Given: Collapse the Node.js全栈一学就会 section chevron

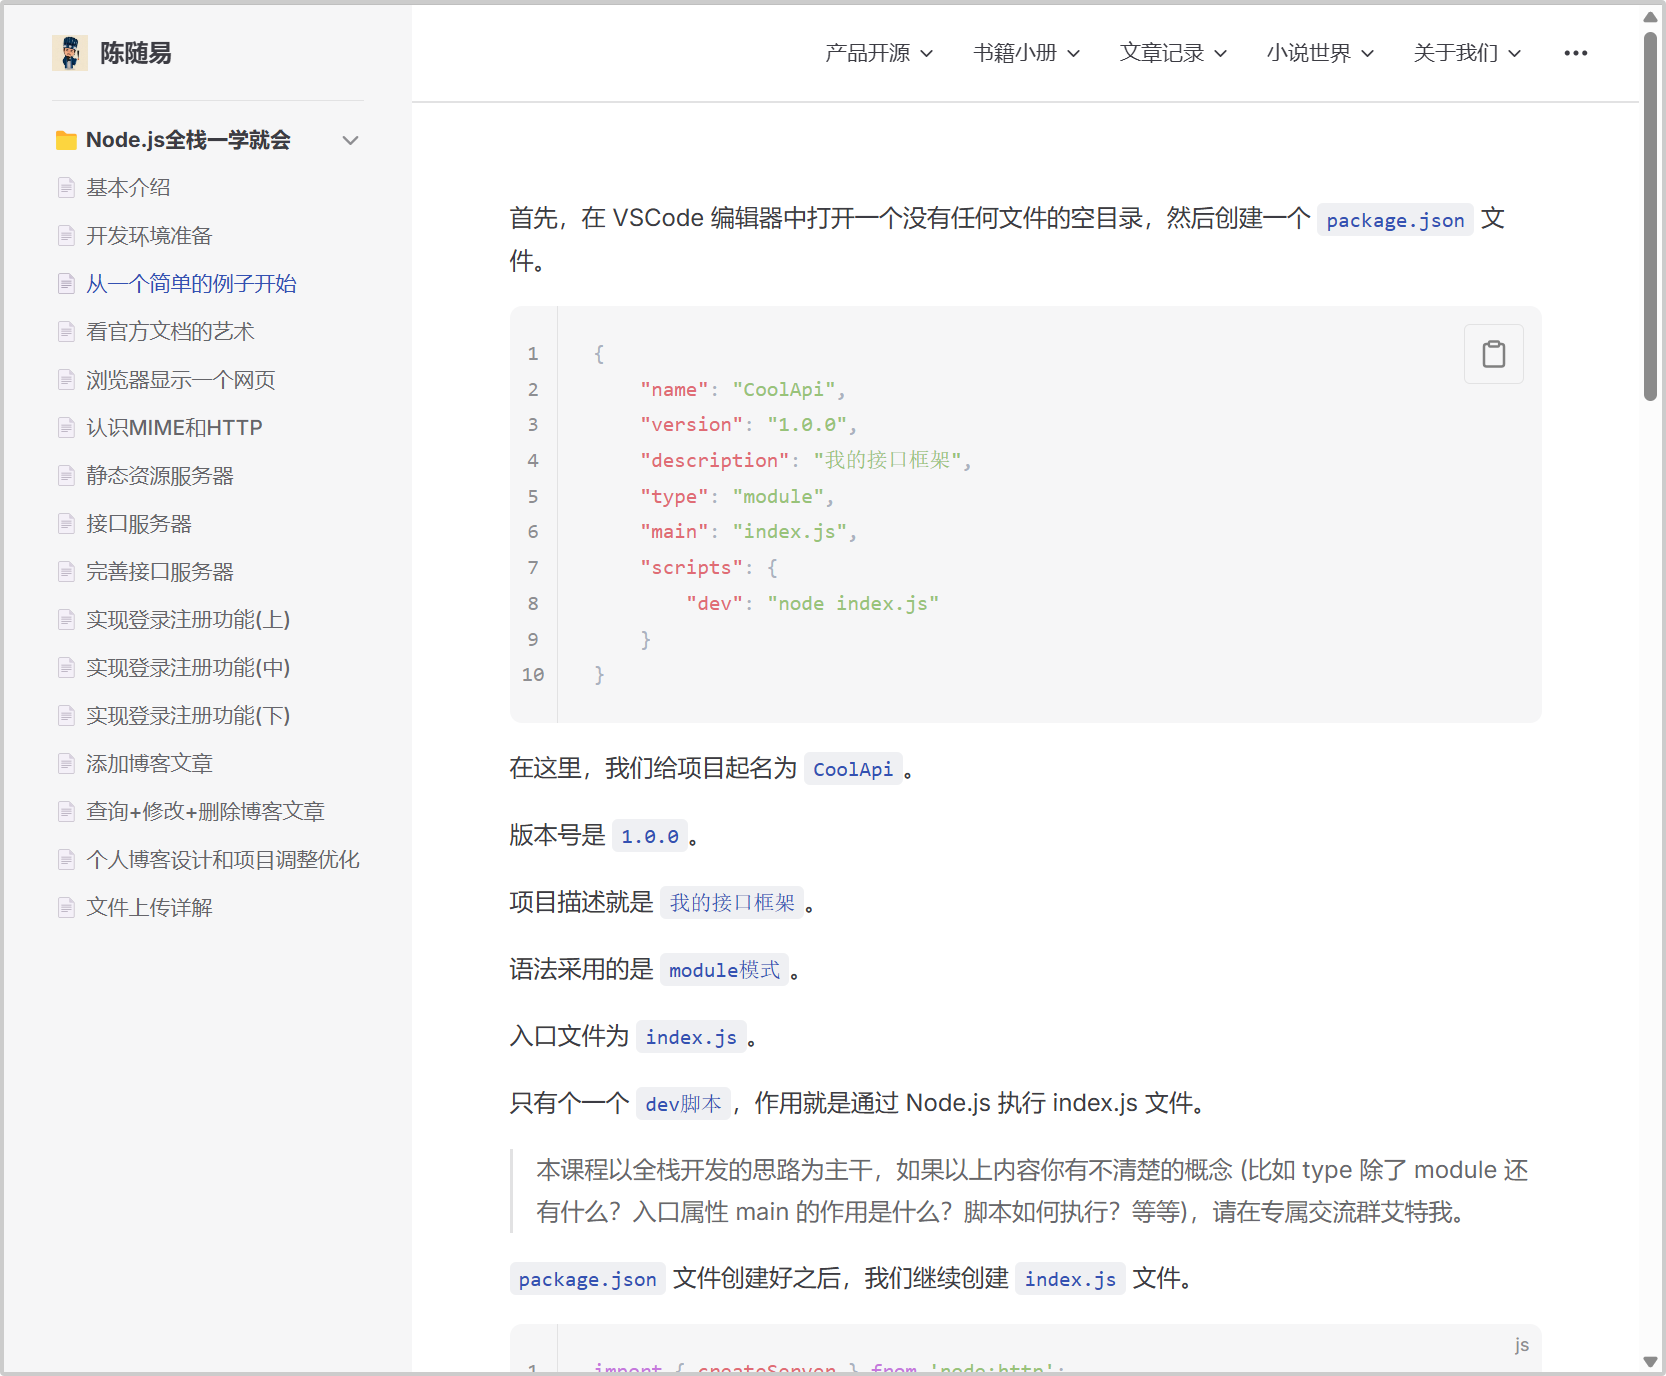Looking at the screenshot, I should pyautogui.click(x=350, y=141).
